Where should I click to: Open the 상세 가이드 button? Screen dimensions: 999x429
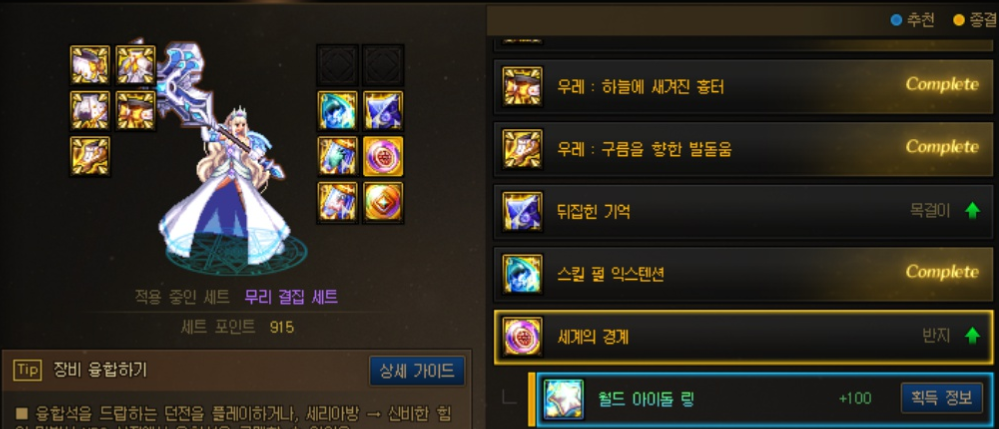(417, 370)
